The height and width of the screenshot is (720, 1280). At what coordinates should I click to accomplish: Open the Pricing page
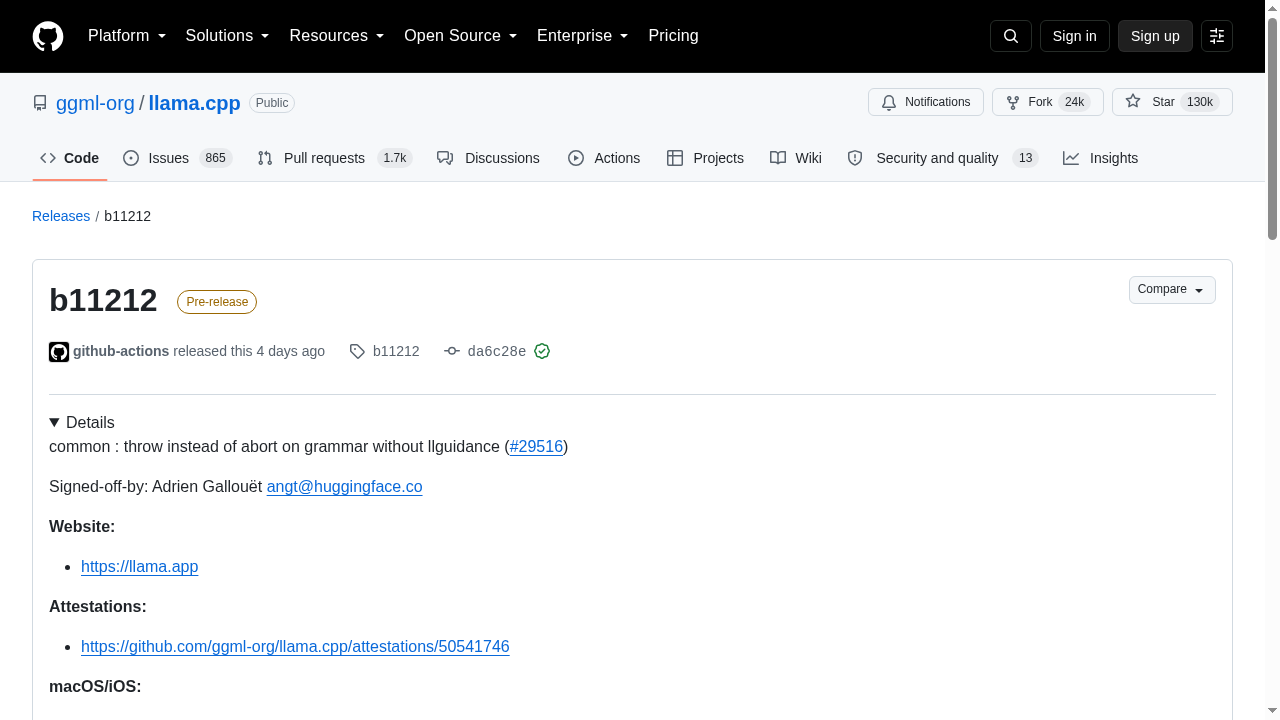click(x=673, y=36)
